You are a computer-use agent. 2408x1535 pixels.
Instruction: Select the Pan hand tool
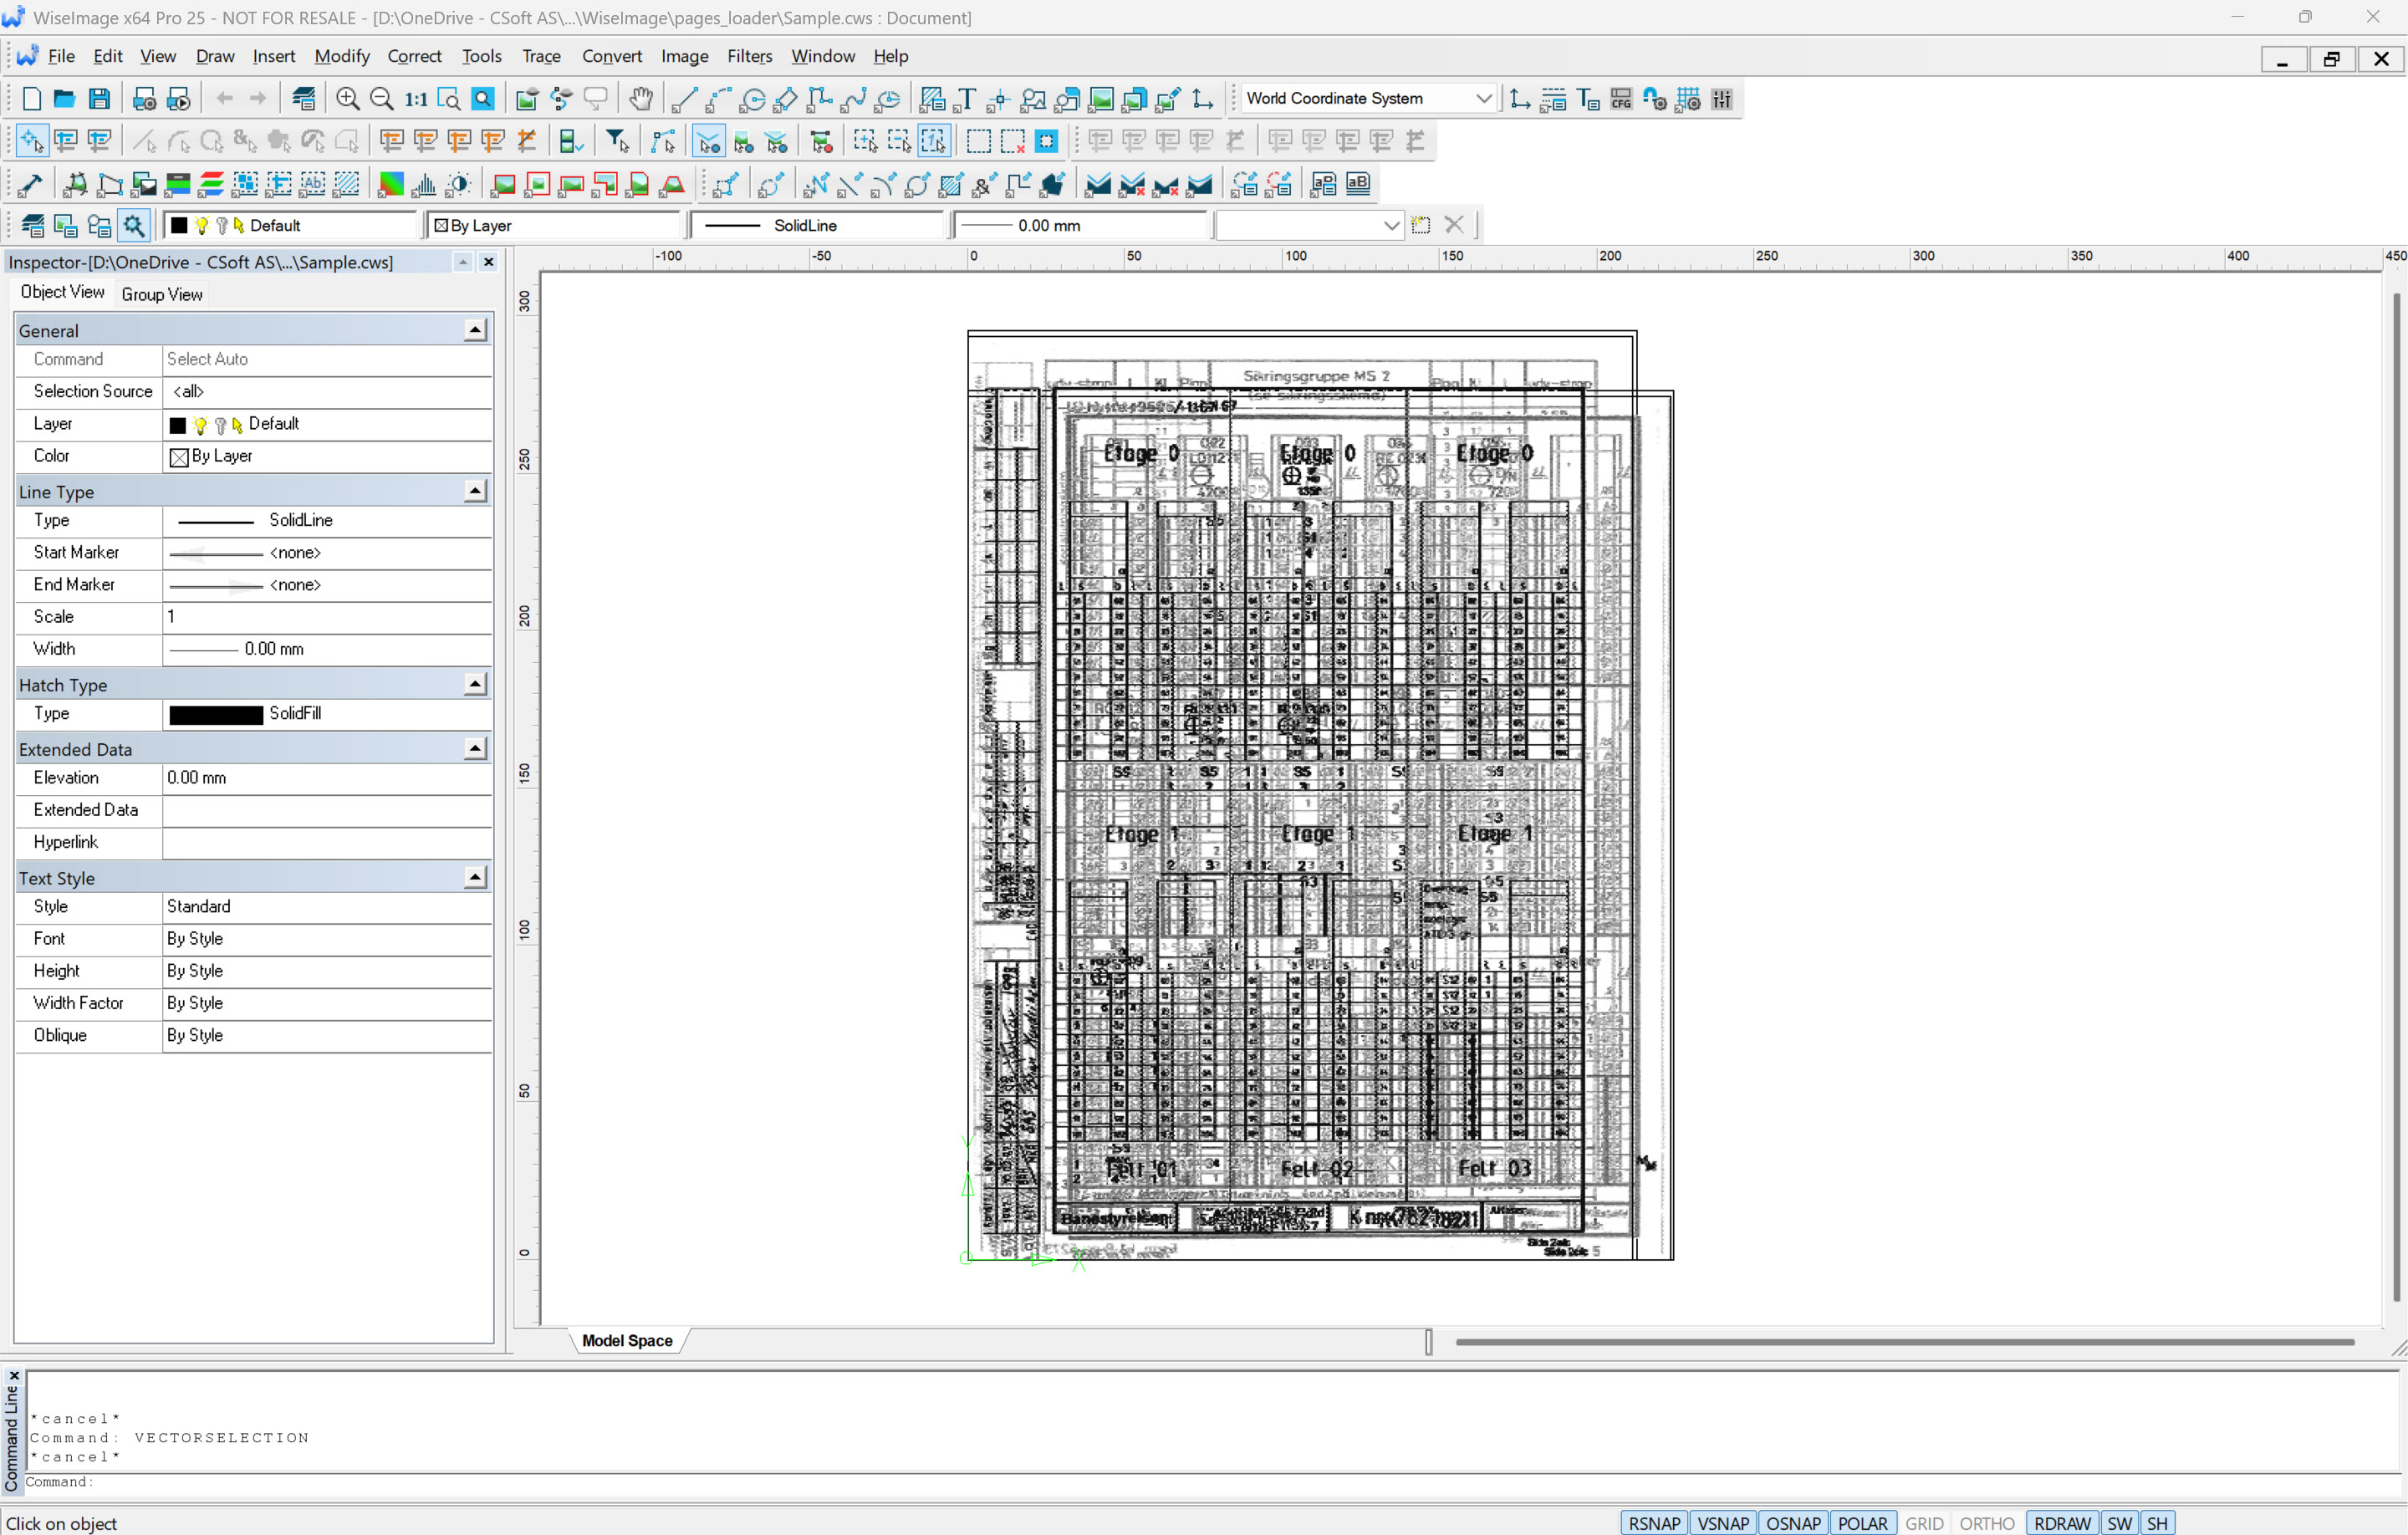pyautogui.click(x=640, y=99)
